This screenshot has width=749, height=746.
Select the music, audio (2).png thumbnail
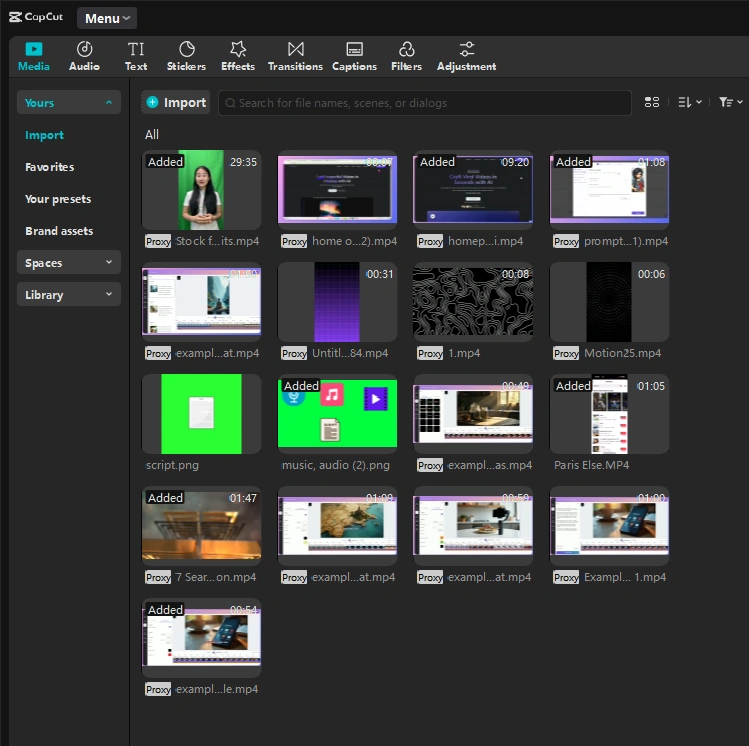(337, 414)
